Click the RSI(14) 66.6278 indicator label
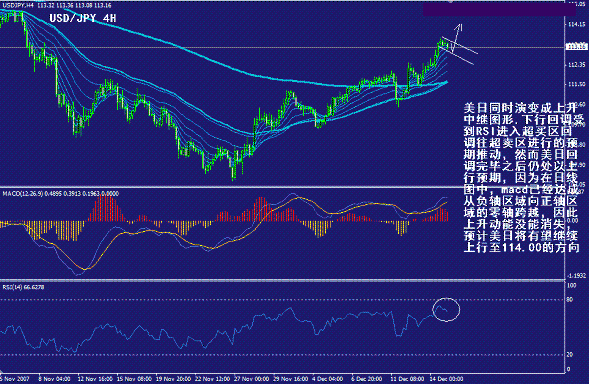Screen dimensions: 589x384 pos(23,287)
